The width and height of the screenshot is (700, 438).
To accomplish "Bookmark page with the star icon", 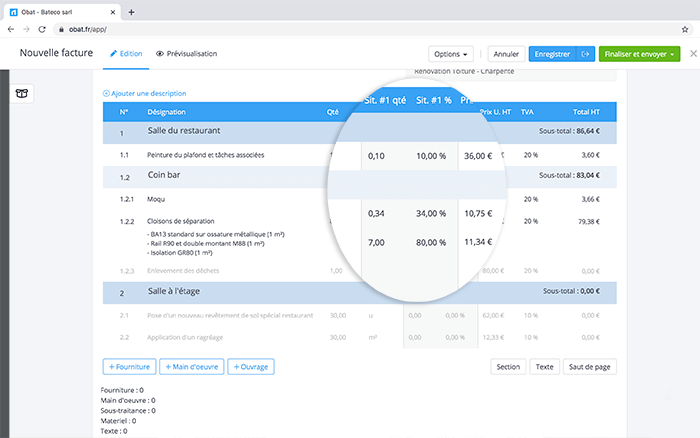I will click(685, 29).
